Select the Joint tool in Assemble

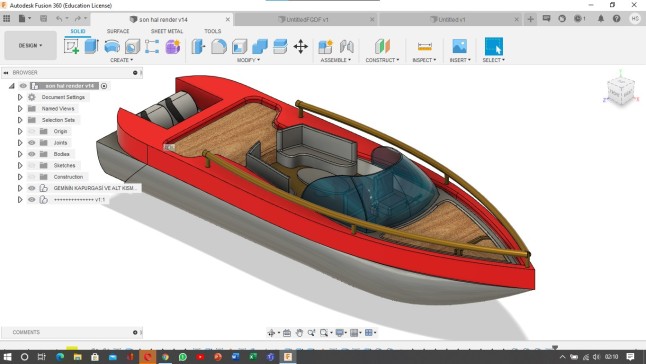[x=346, y=46]
